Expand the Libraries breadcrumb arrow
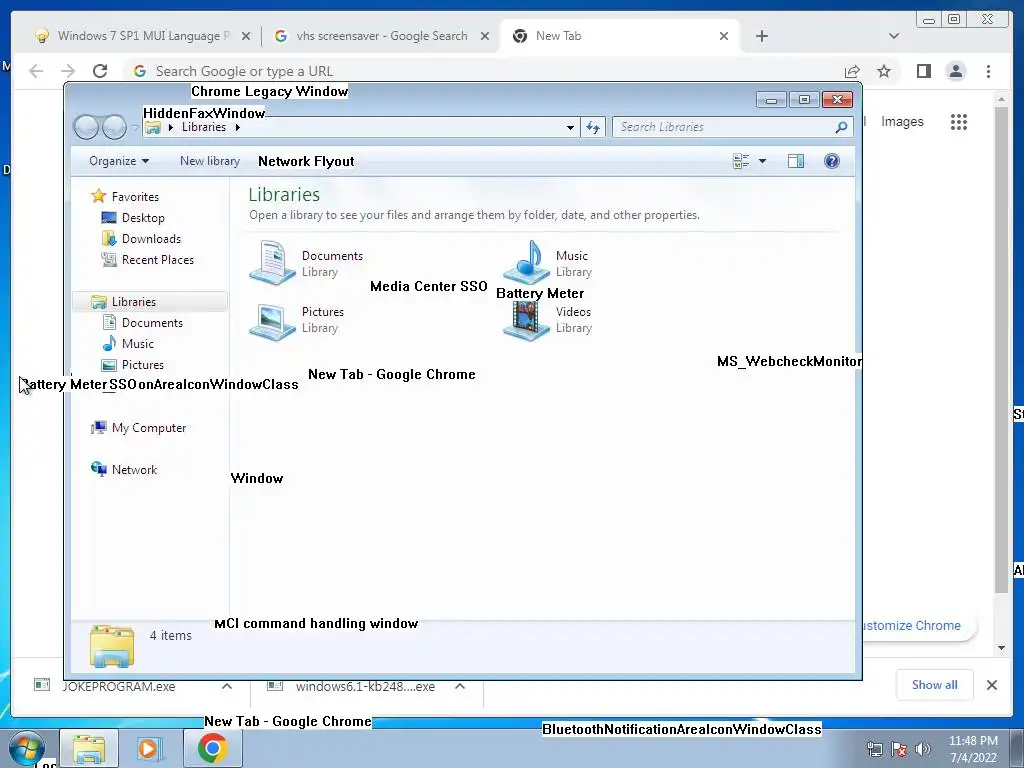1024x768 pixels. point(238,127)
